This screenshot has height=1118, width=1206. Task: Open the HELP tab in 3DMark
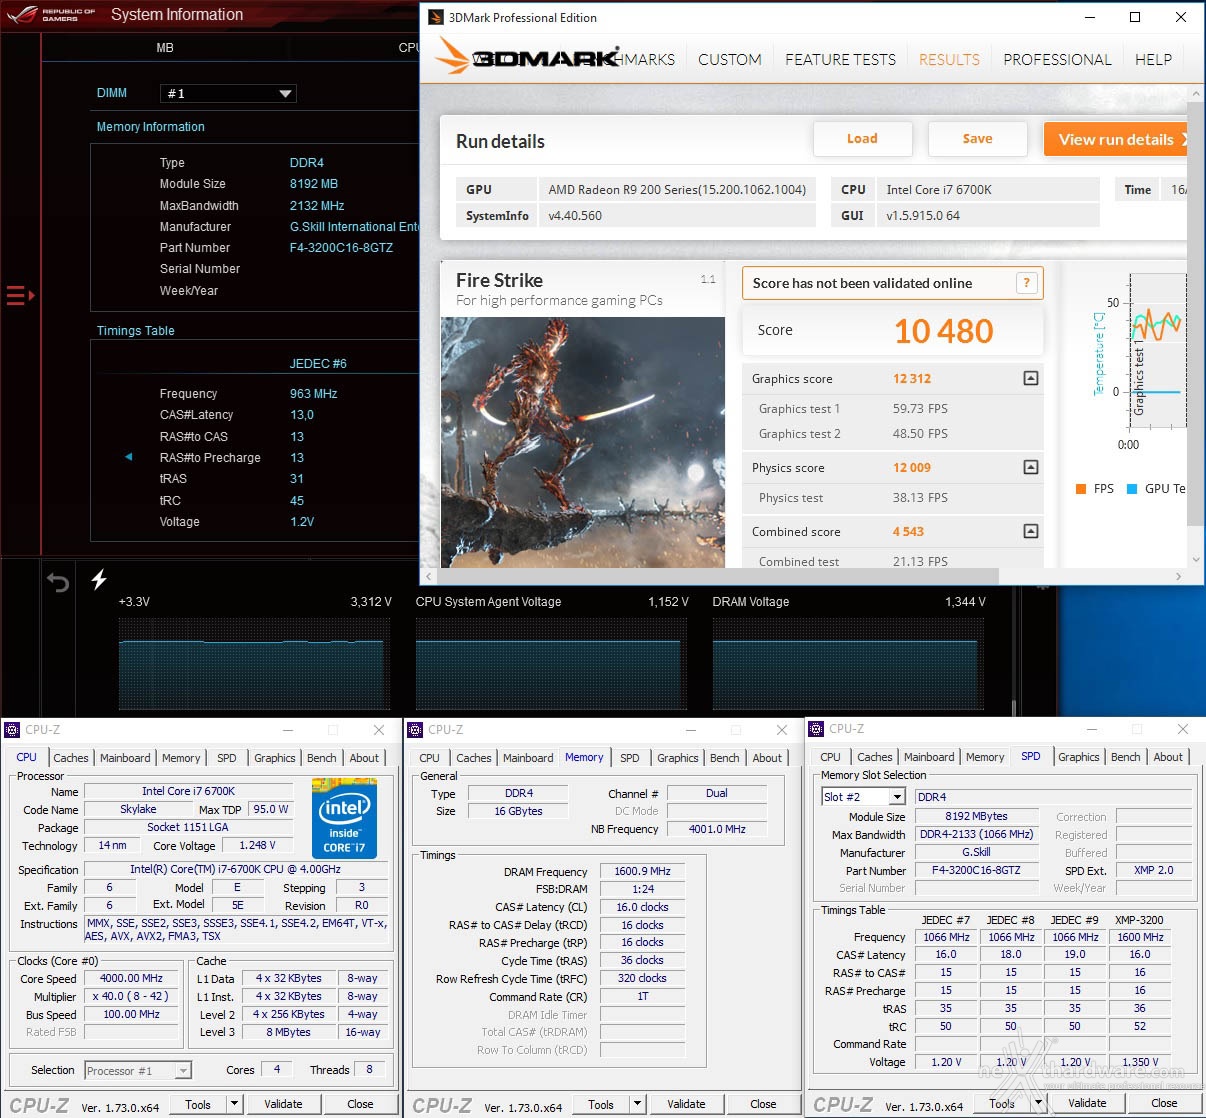pos(1153,60)
